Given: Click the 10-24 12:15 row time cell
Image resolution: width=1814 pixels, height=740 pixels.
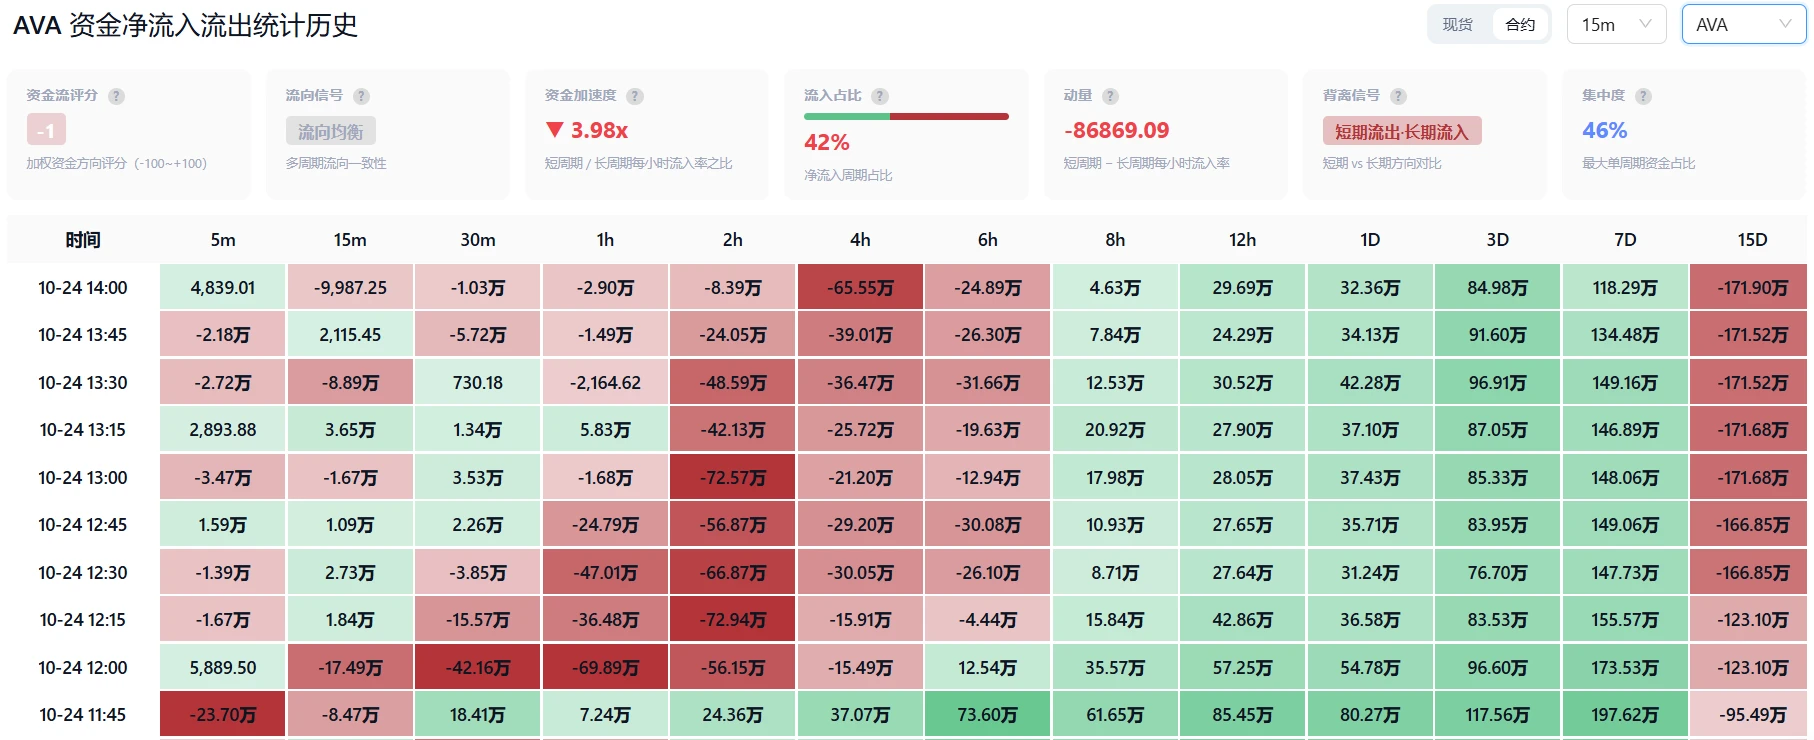Looking at the screenshot, I should pos(83,620).
